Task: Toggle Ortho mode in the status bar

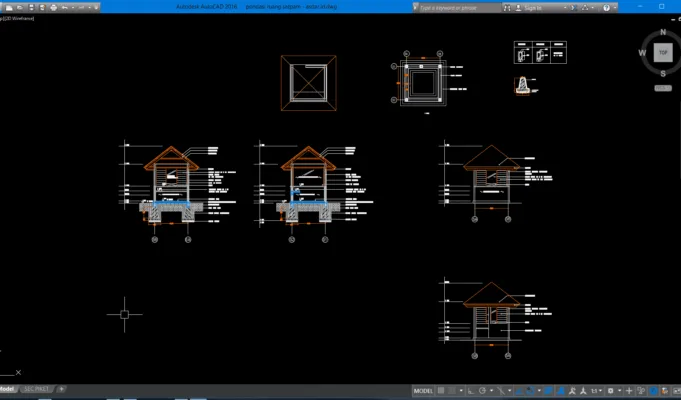Action: (x=471, y=390)
